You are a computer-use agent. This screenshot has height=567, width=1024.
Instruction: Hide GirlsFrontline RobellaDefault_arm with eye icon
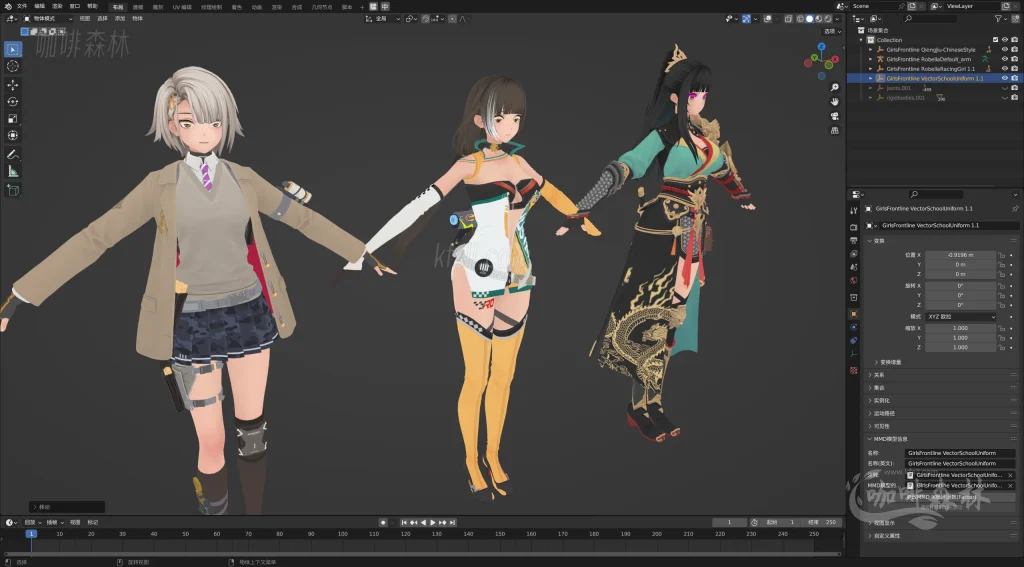click(x=1005, y=59)
